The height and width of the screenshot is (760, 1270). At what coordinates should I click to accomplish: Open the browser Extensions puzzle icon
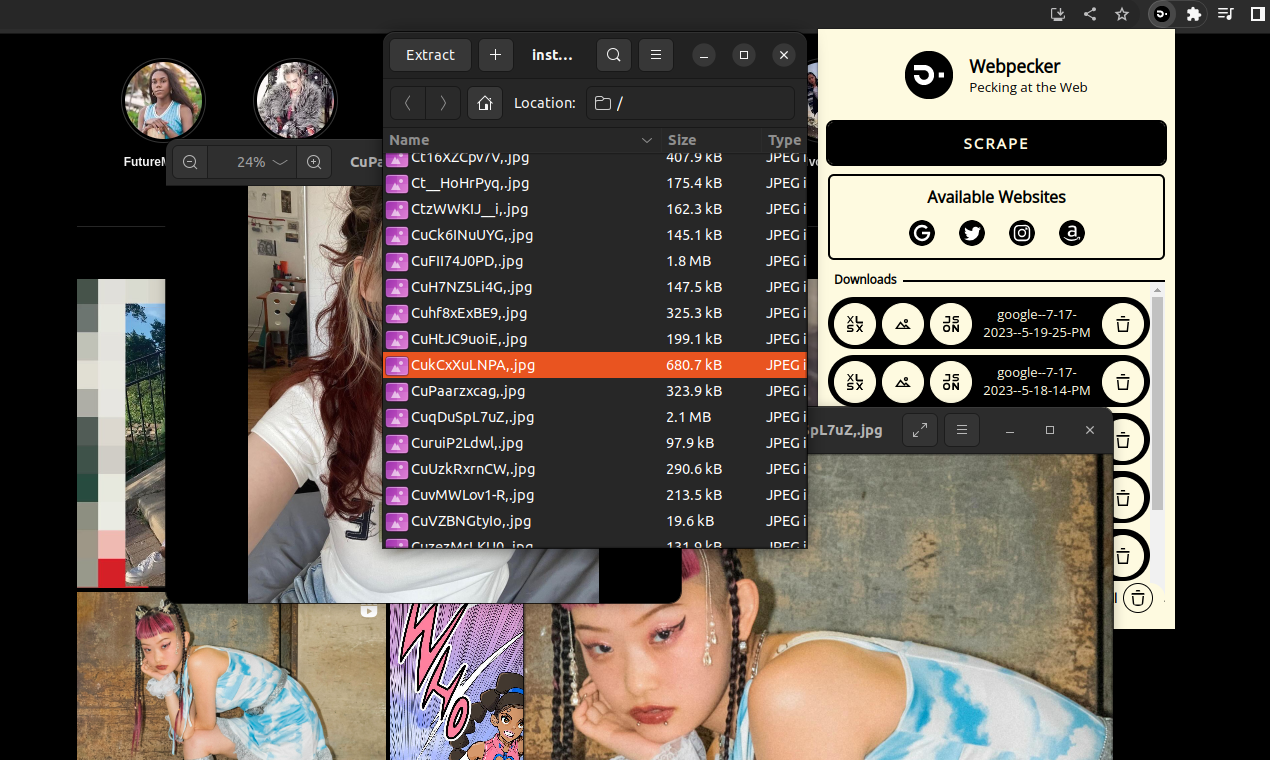[1193, 14]
